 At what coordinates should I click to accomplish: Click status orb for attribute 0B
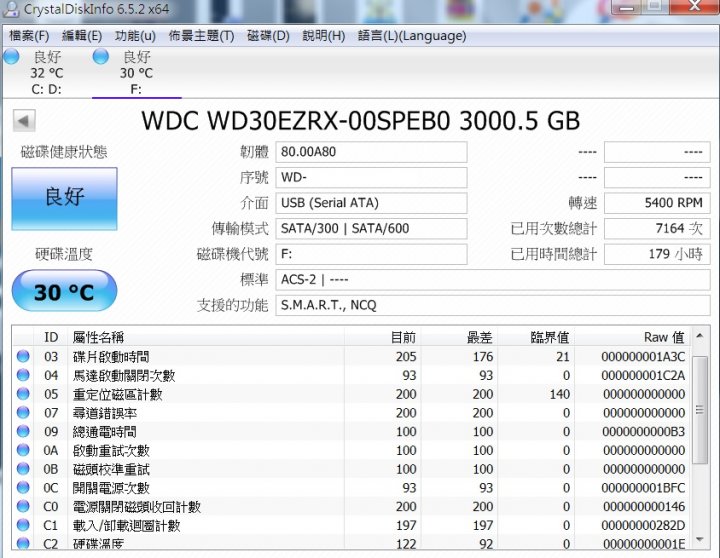point(23,469)
